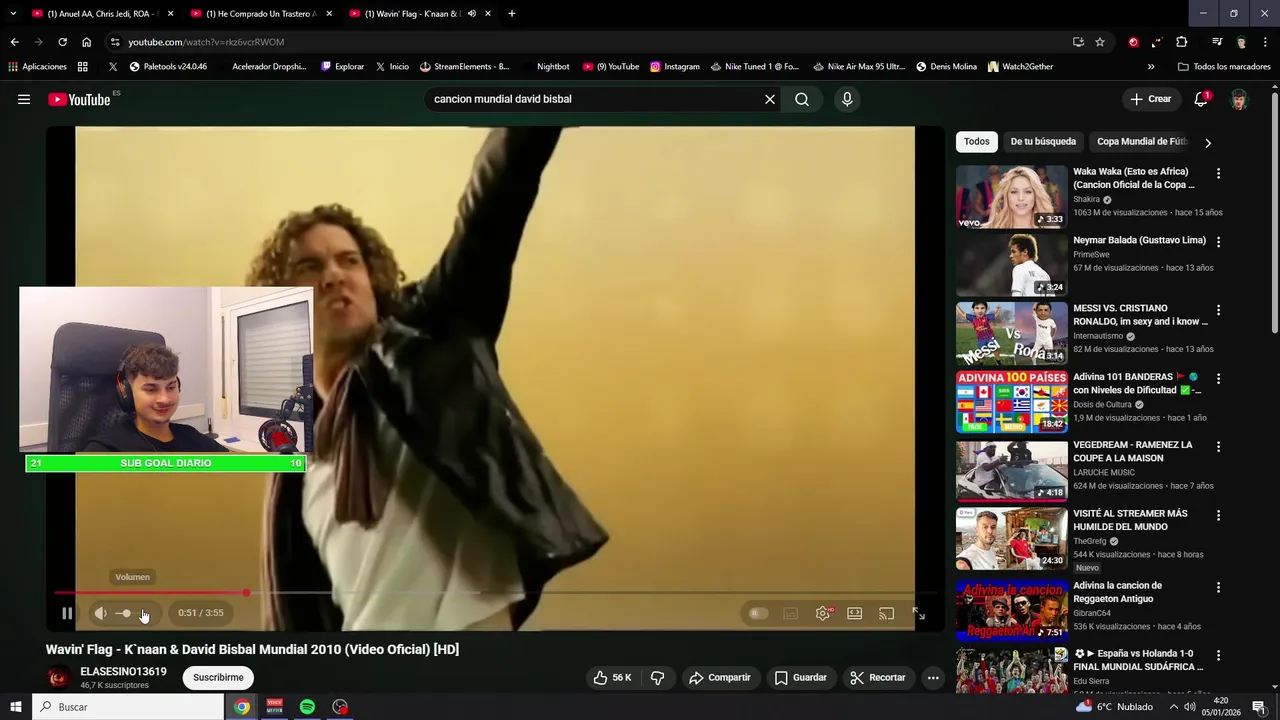Like the video with the thumbs-up

[x=612, y=677]
